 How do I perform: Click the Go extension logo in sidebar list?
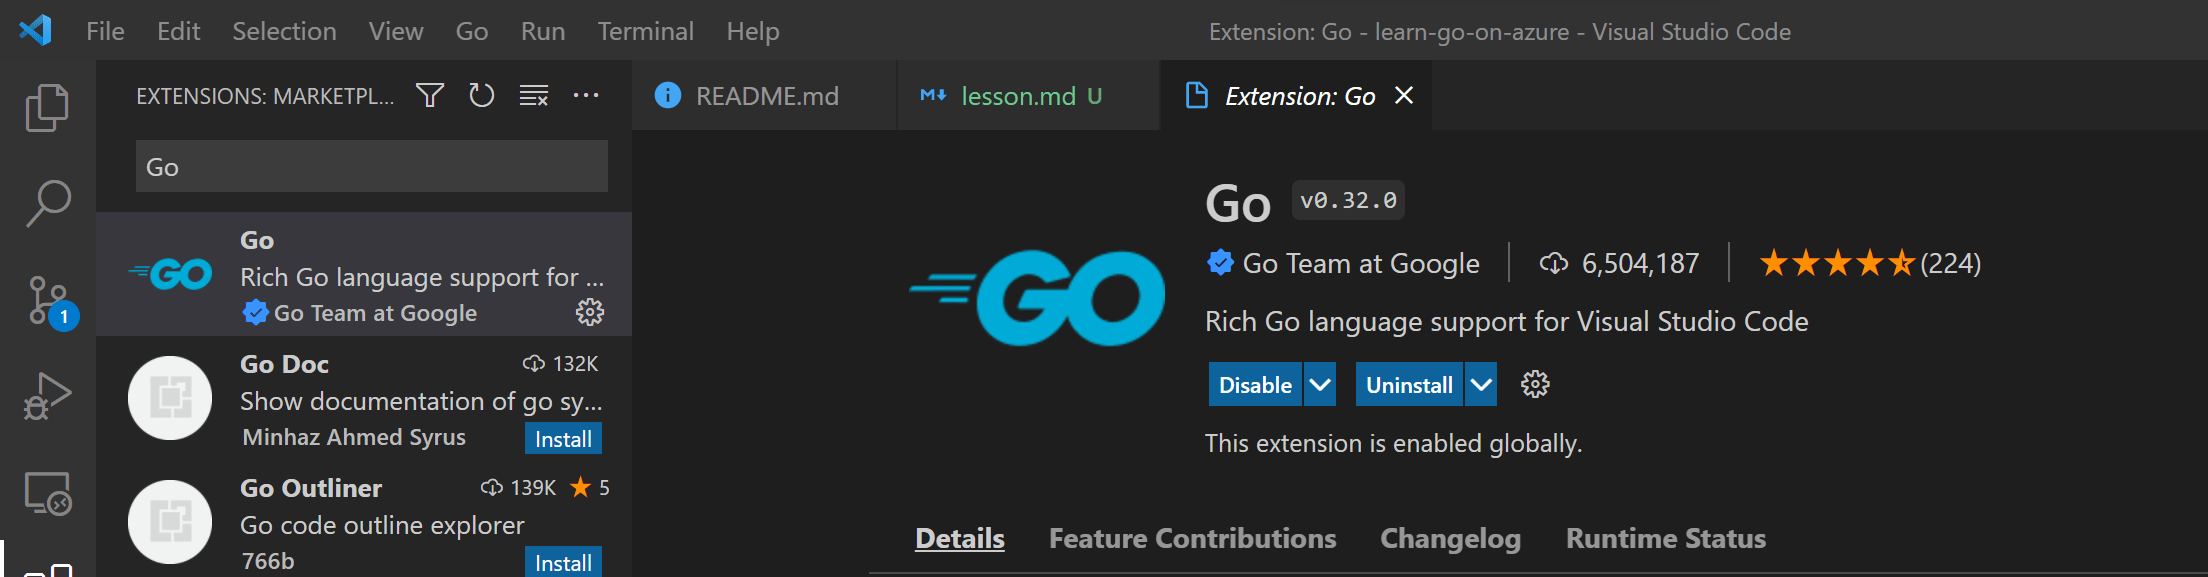pos(170,274)
